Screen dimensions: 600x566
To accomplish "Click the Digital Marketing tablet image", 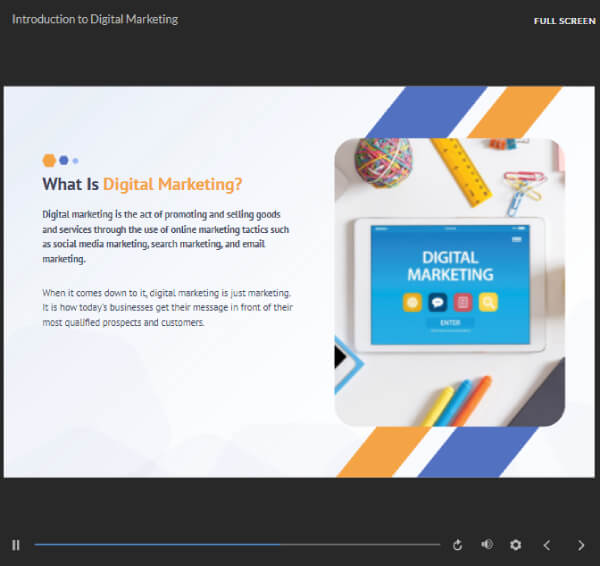I will (x=450, y=282).
